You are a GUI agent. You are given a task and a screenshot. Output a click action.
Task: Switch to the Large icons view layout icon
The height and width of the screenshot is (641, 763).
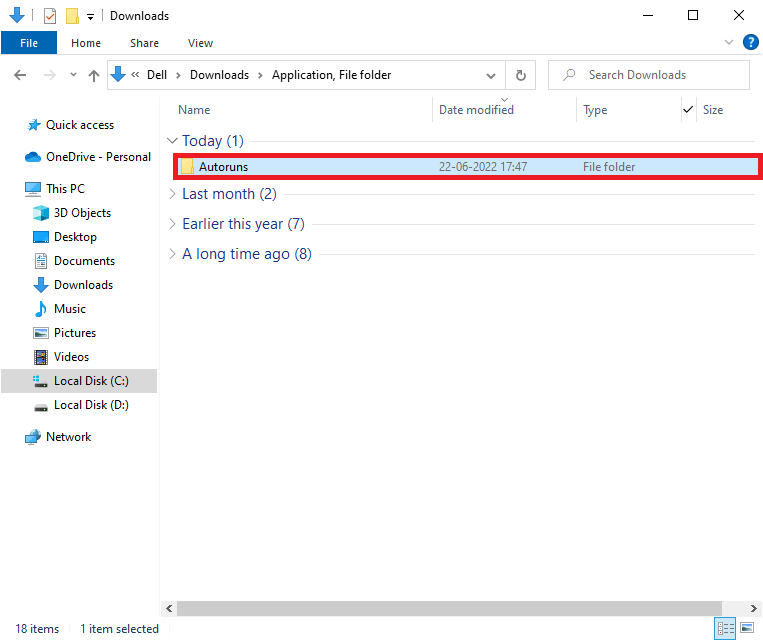(747, 628)
